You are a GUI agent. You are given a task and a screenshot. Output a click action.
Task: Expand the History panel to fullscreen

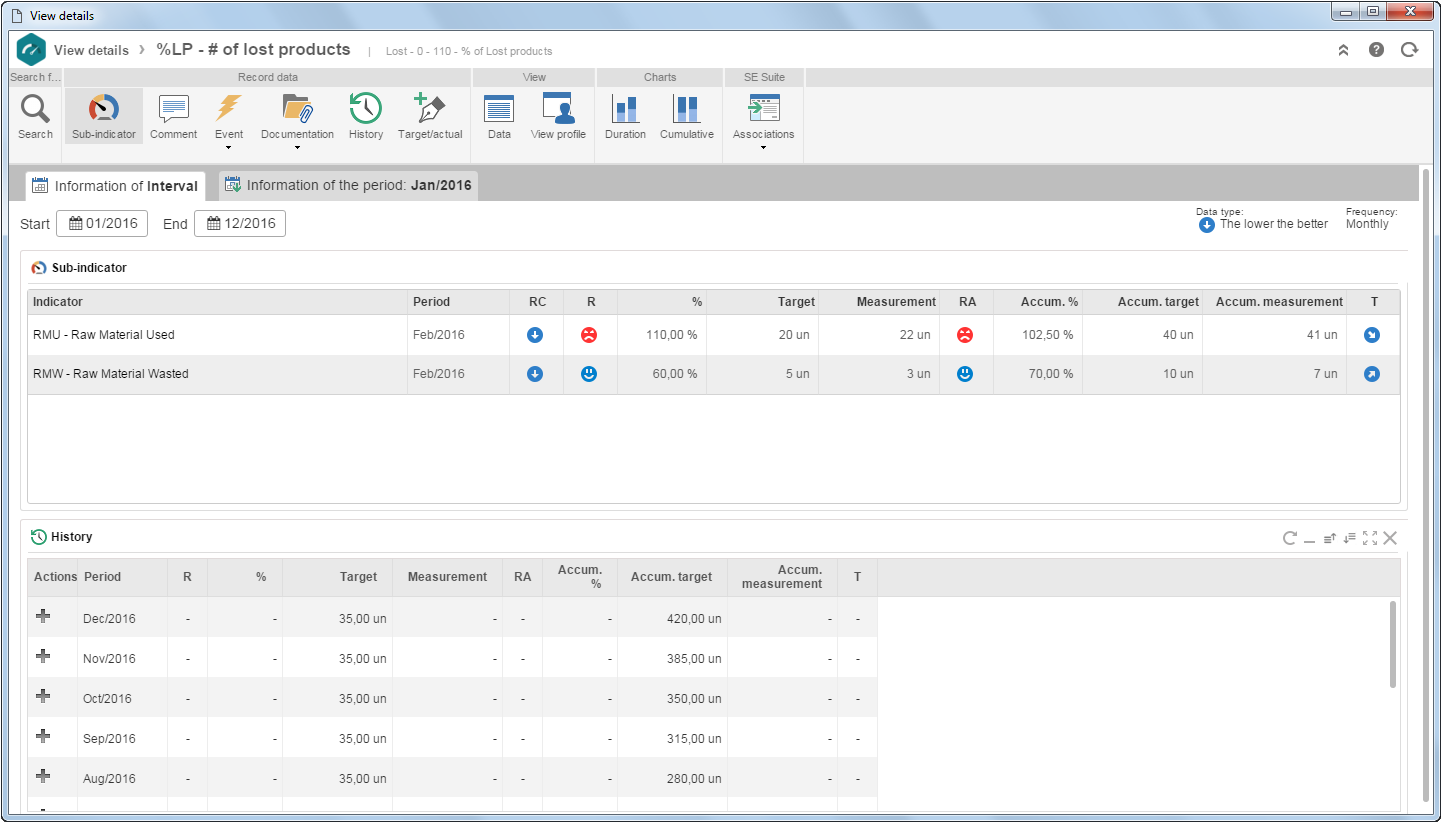coord(1370,538)
